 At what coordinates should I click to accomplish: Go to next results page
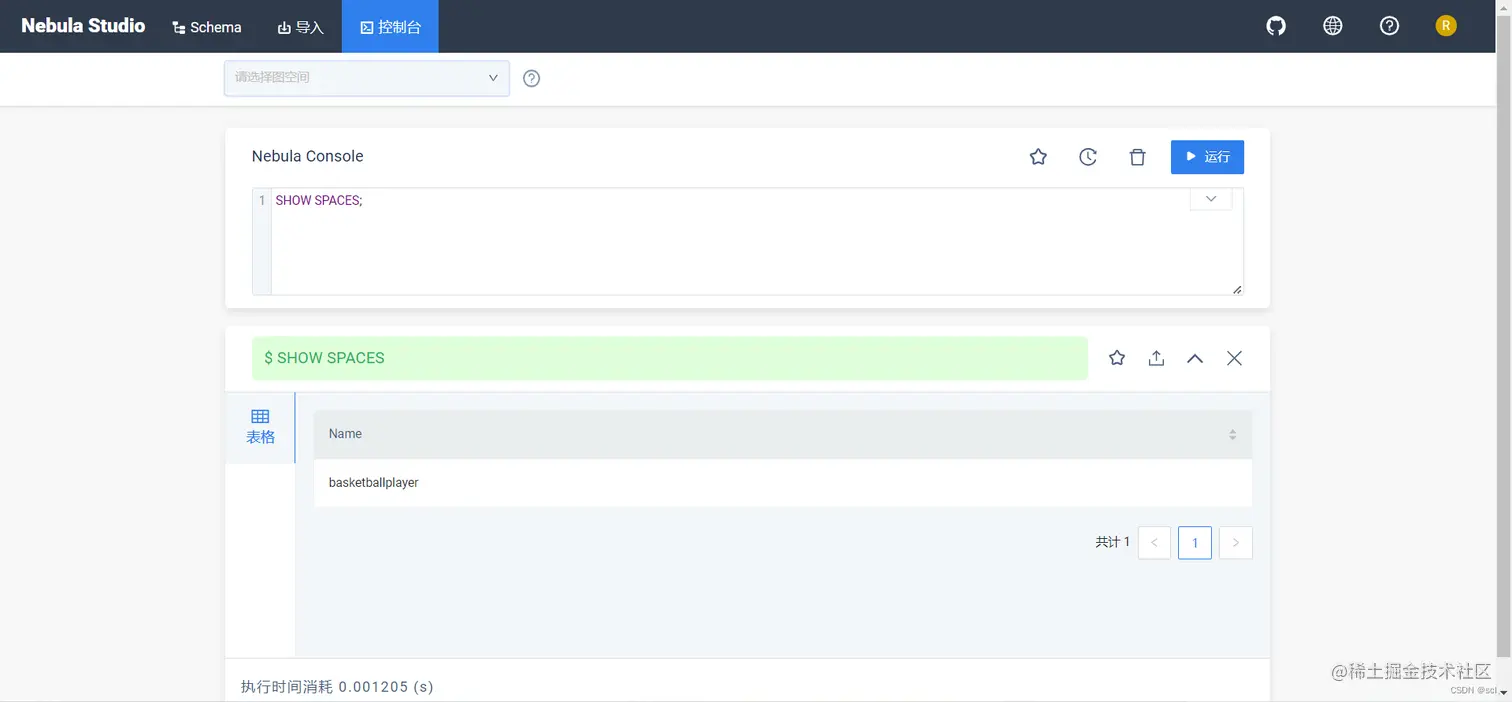pyautogui.click(x=1236, y=543)
